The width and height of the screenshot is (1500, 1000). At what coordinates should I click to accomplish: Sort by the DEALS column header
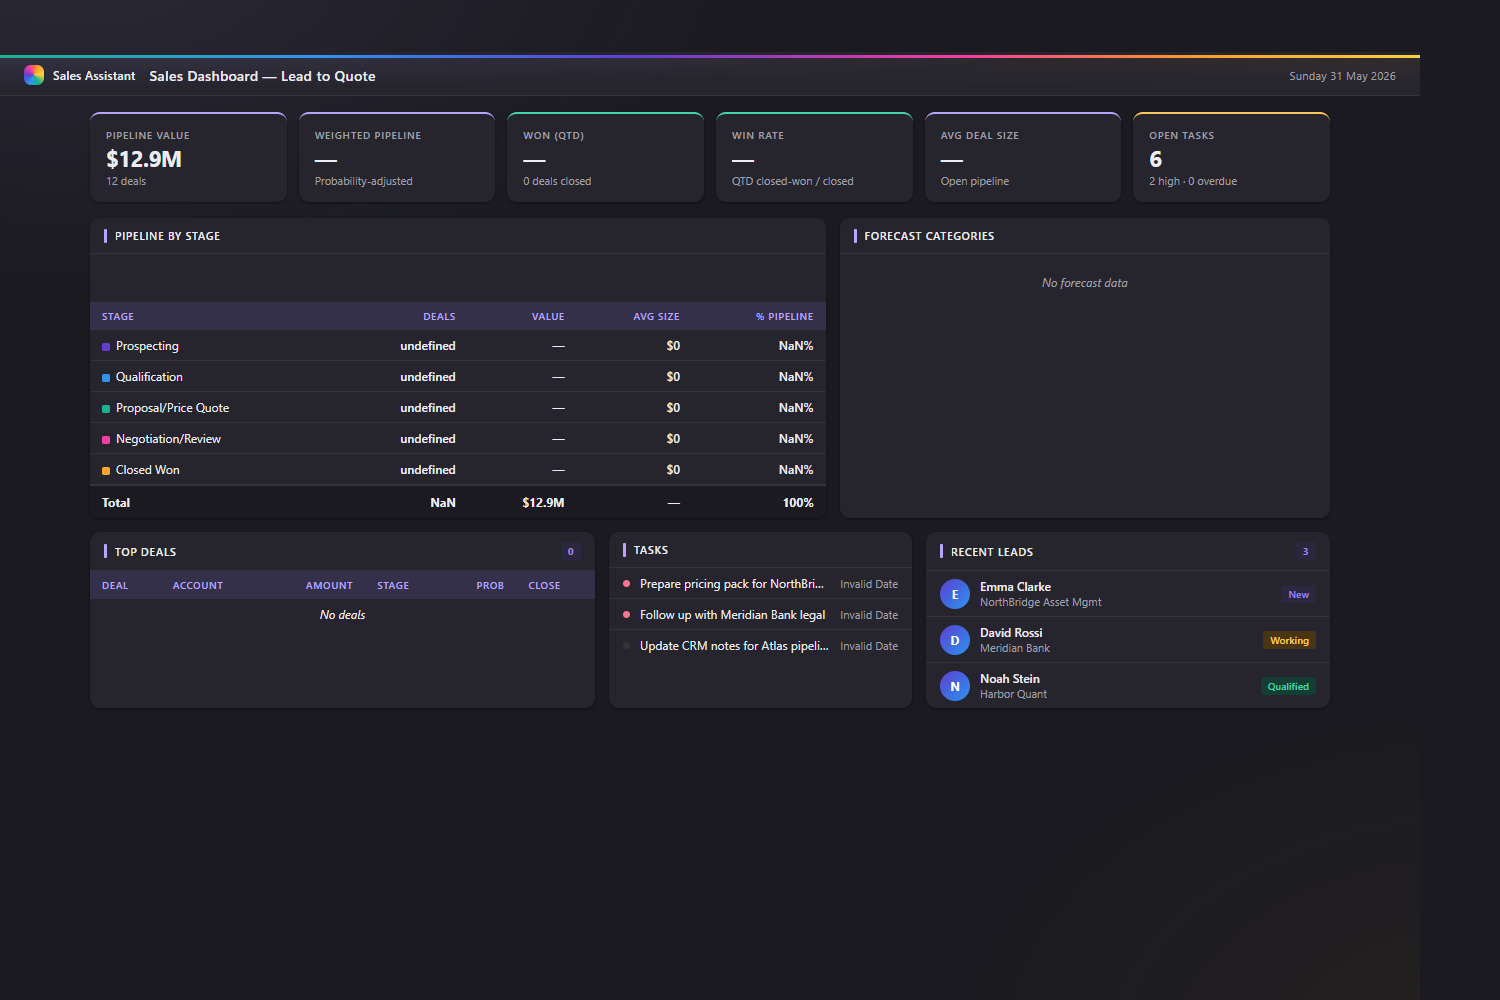pyautogui.click(x=439, y=316)
